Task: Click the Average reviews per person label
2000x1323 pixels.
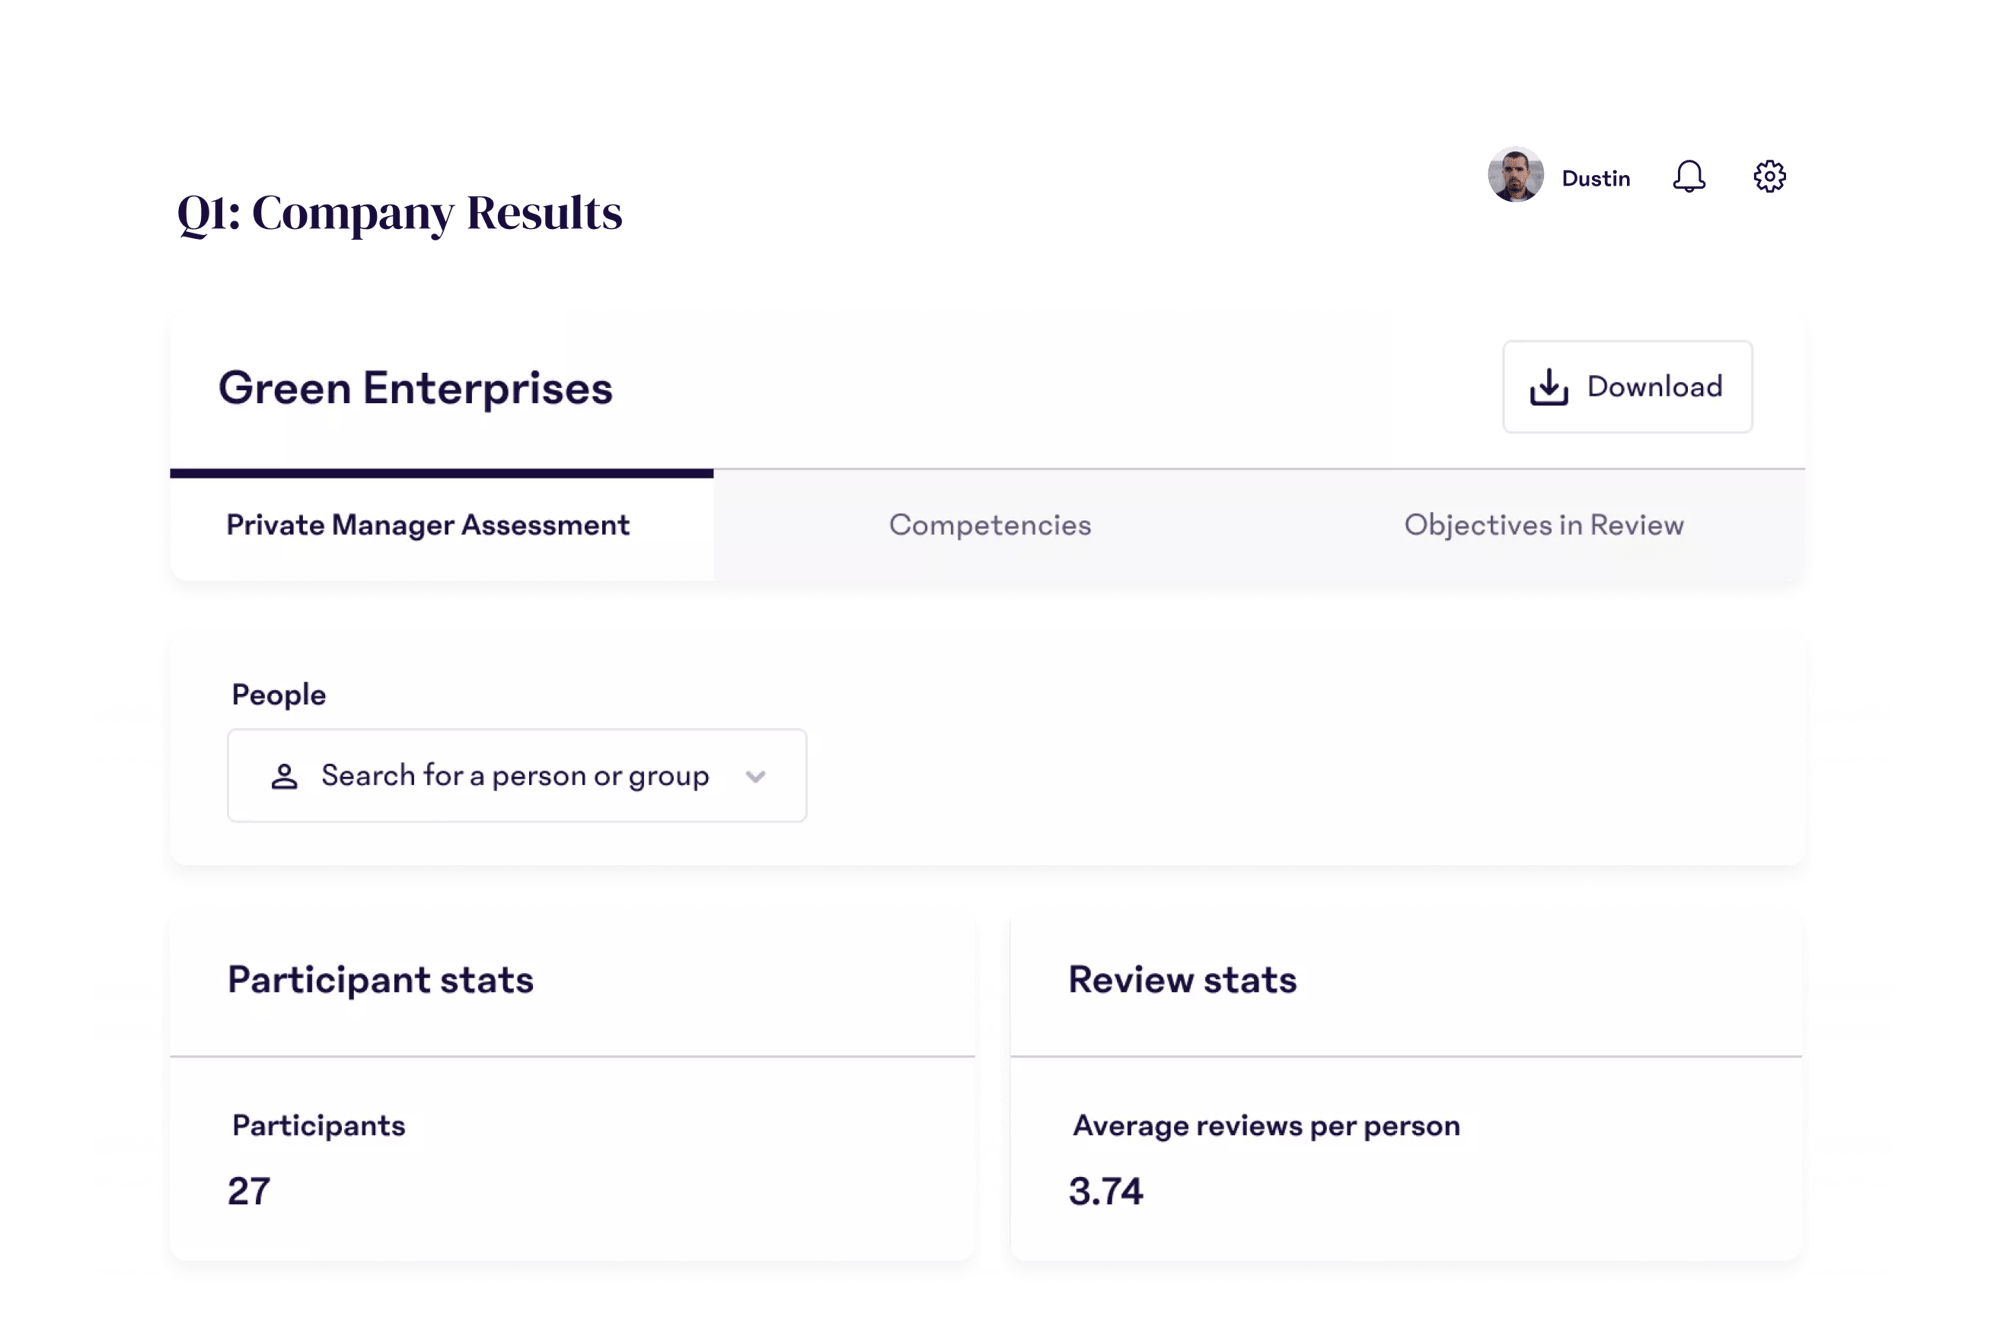Action: coord(1266,1126)
